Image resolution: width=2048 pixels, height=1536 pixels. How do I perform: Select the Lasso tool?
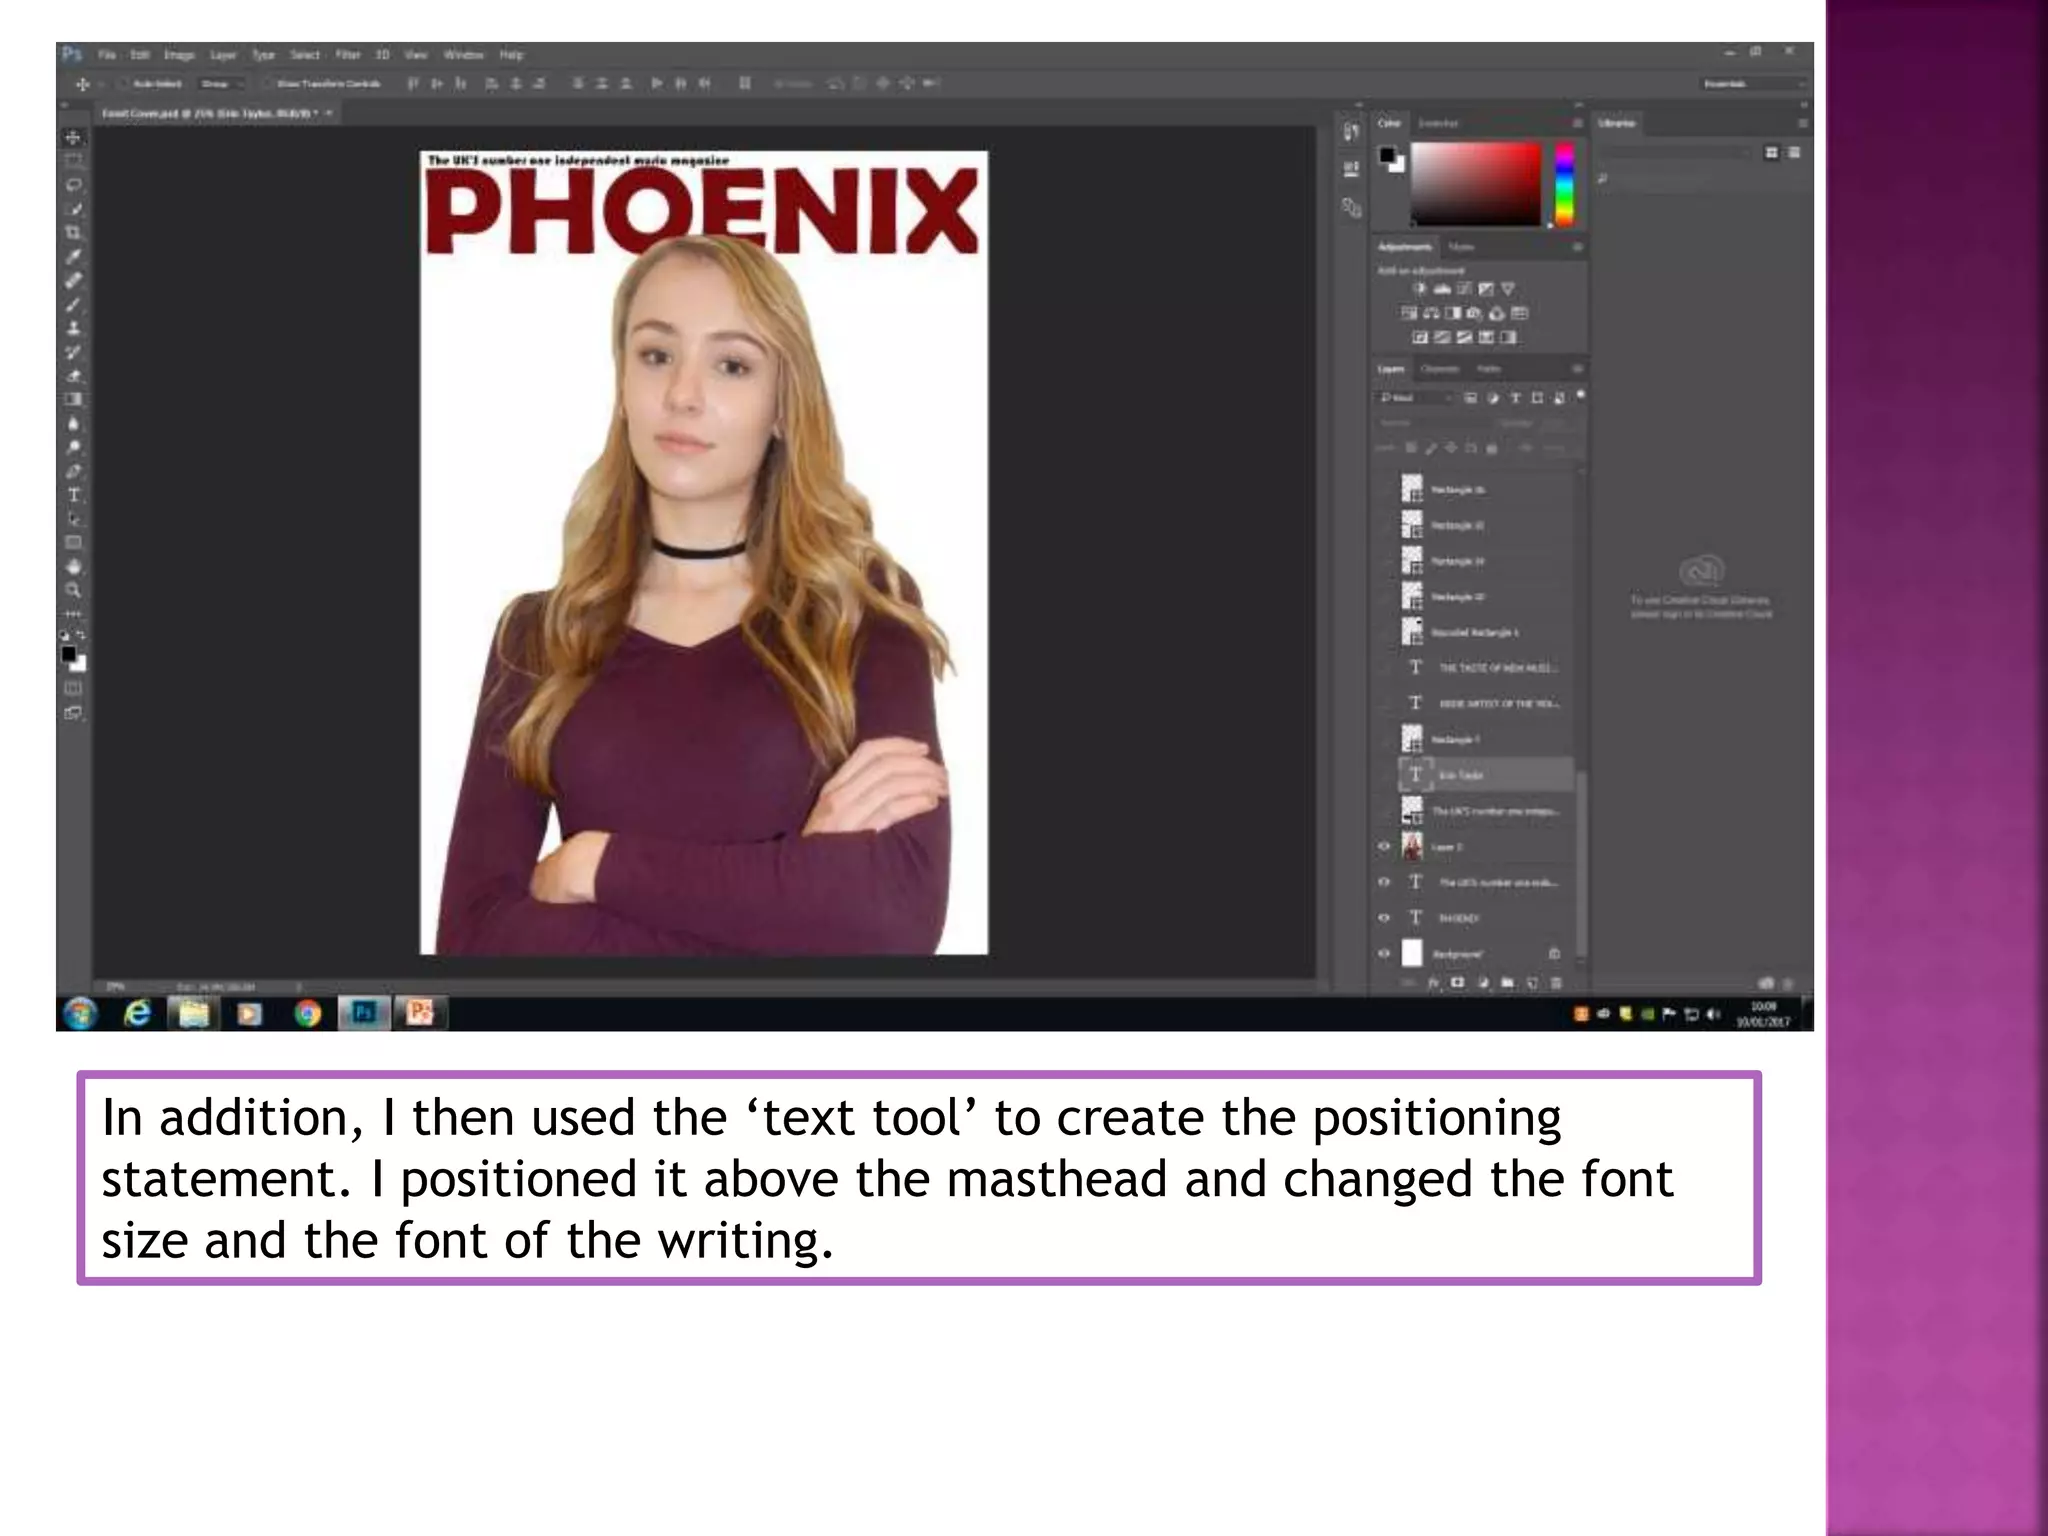pyautogui.click(x=73, y=185)
